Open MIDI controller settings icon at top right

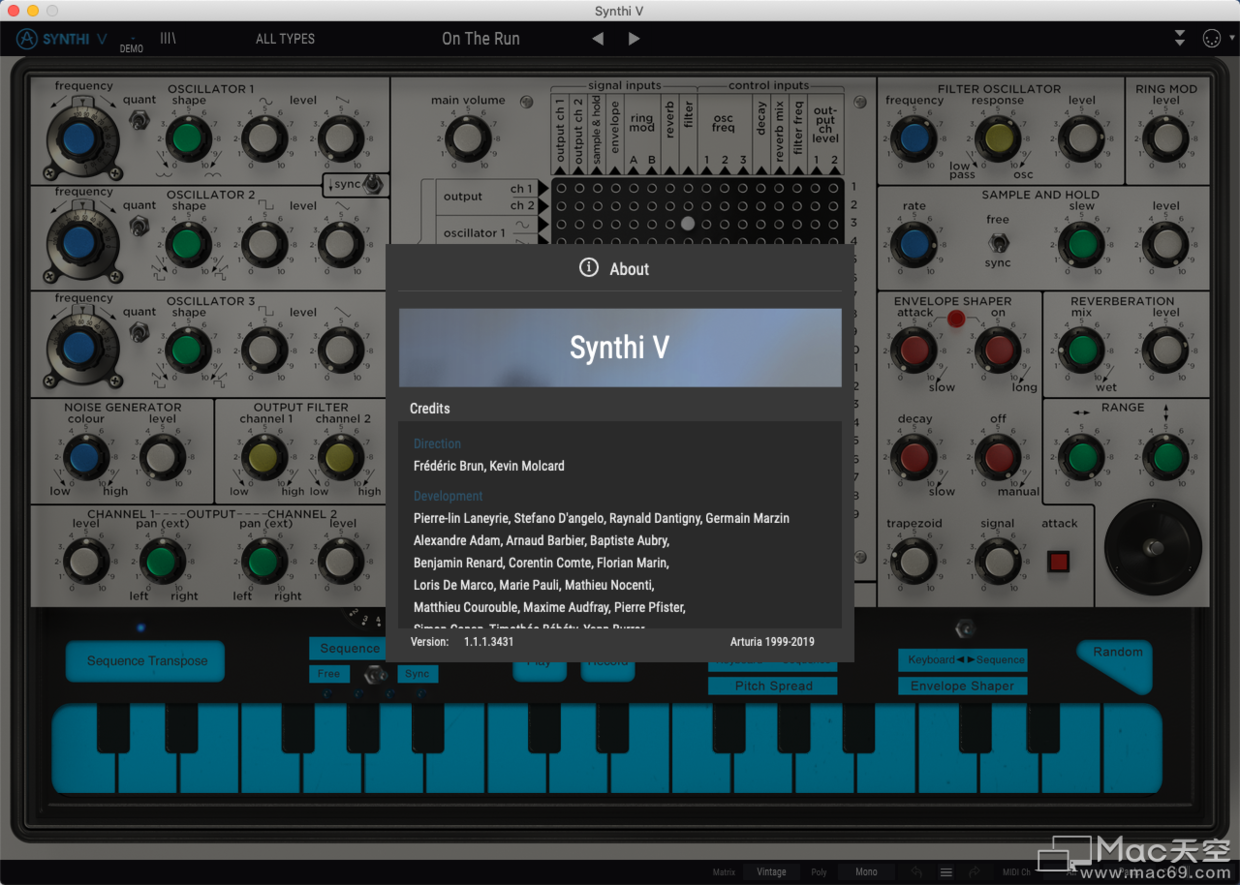coord(1211,39)
